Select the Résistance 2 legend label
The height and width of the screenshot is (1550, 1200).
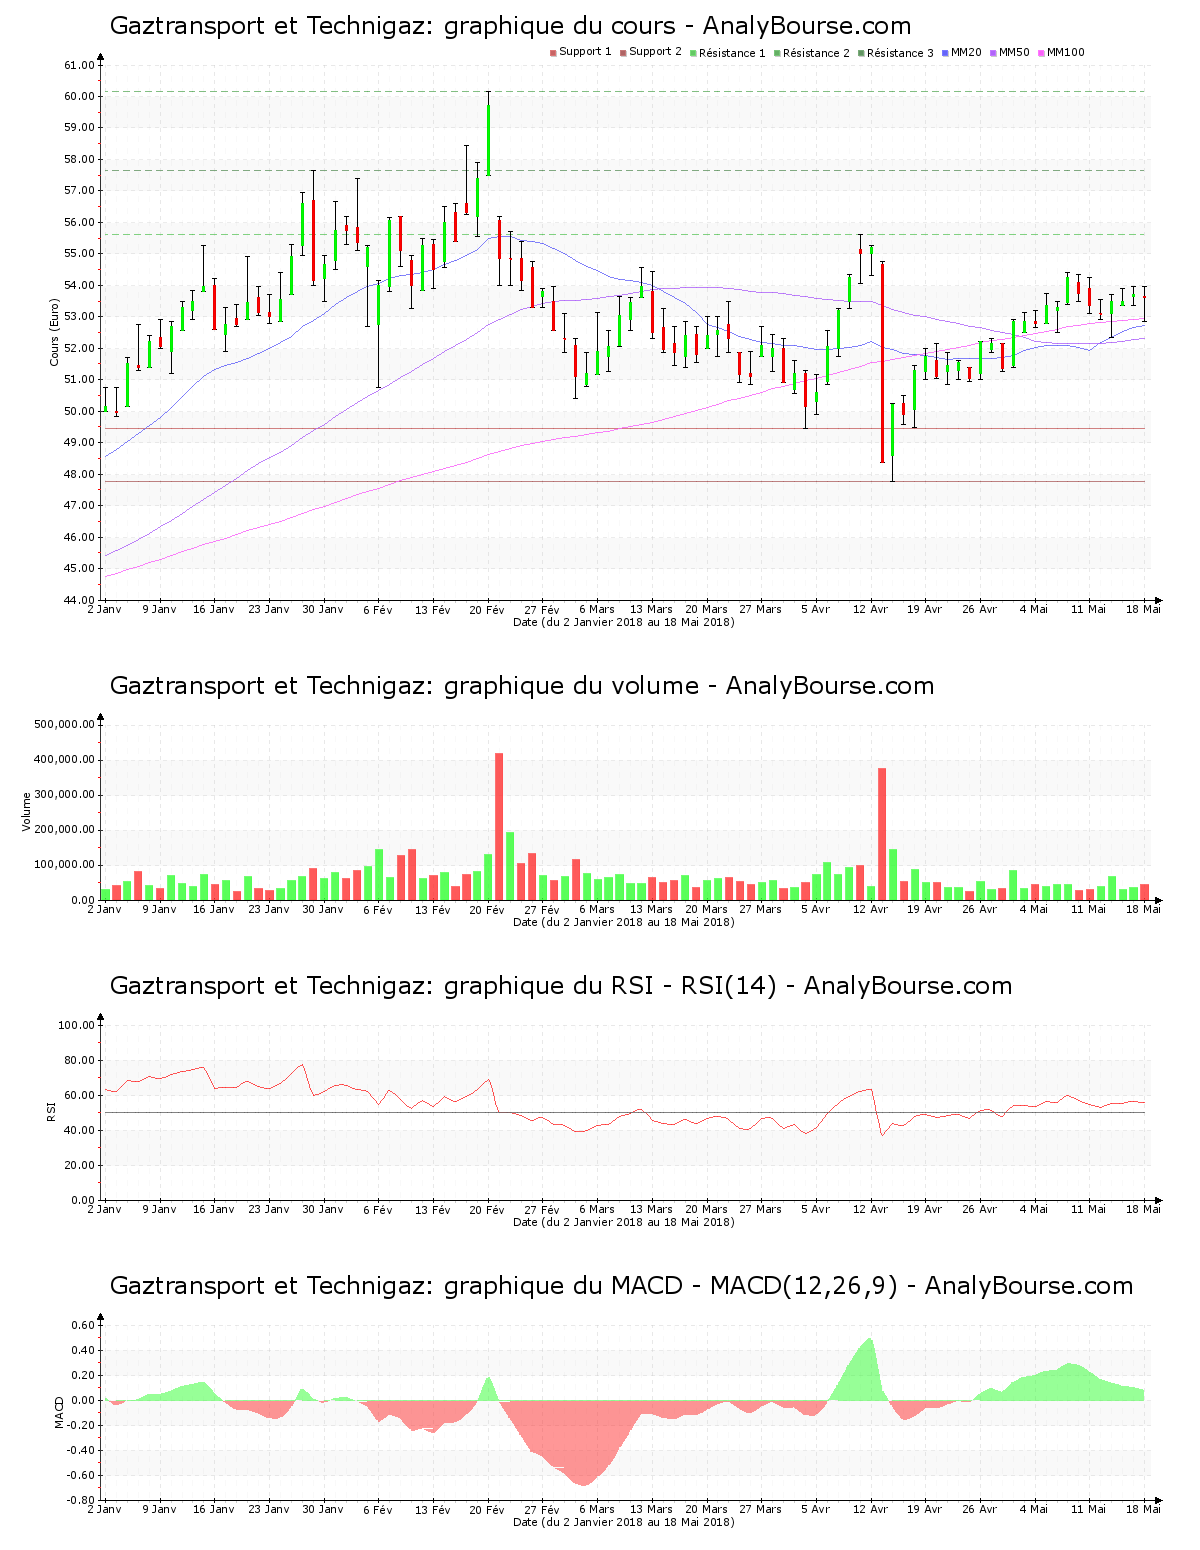point(816,53)
